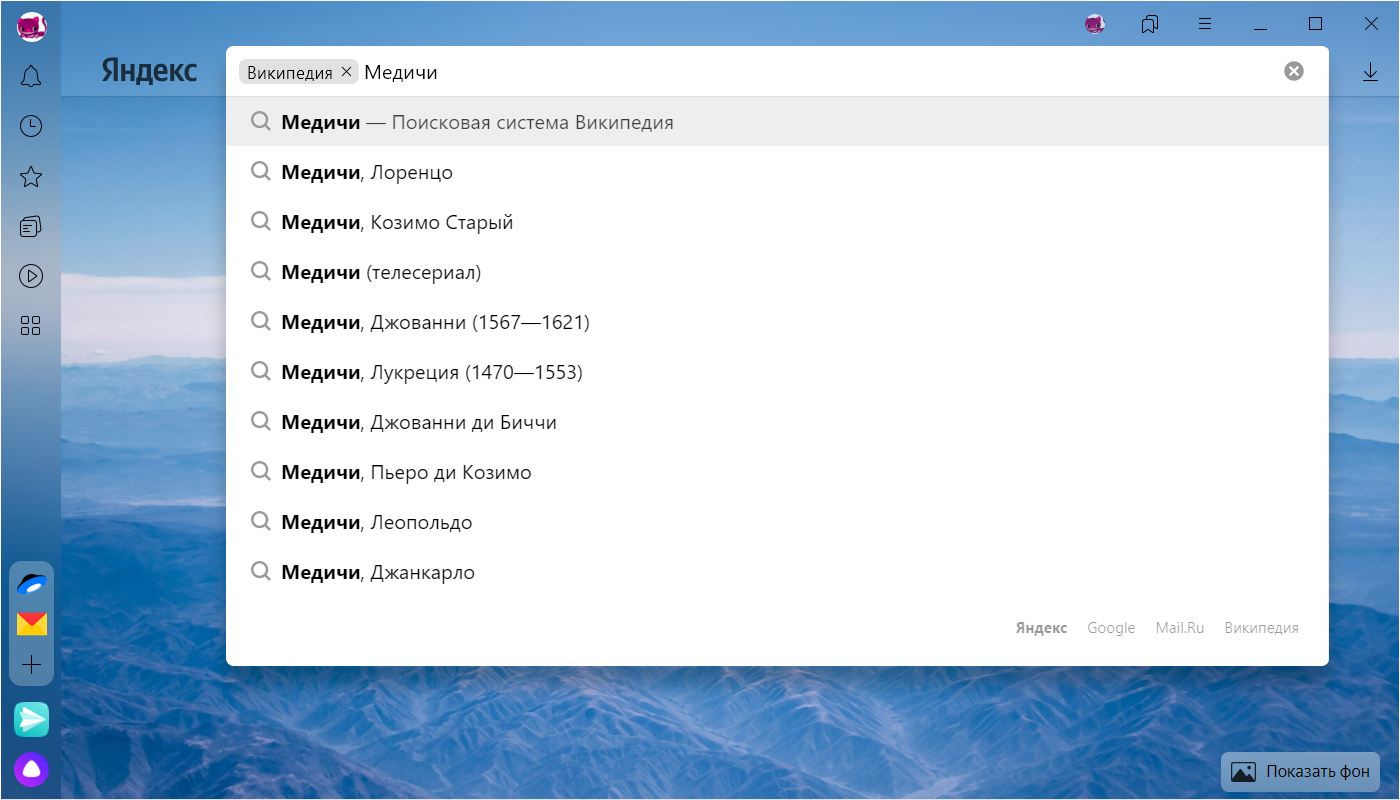Click profile avatar in title bar
1400x800 pixels.
click(1095, 24)
